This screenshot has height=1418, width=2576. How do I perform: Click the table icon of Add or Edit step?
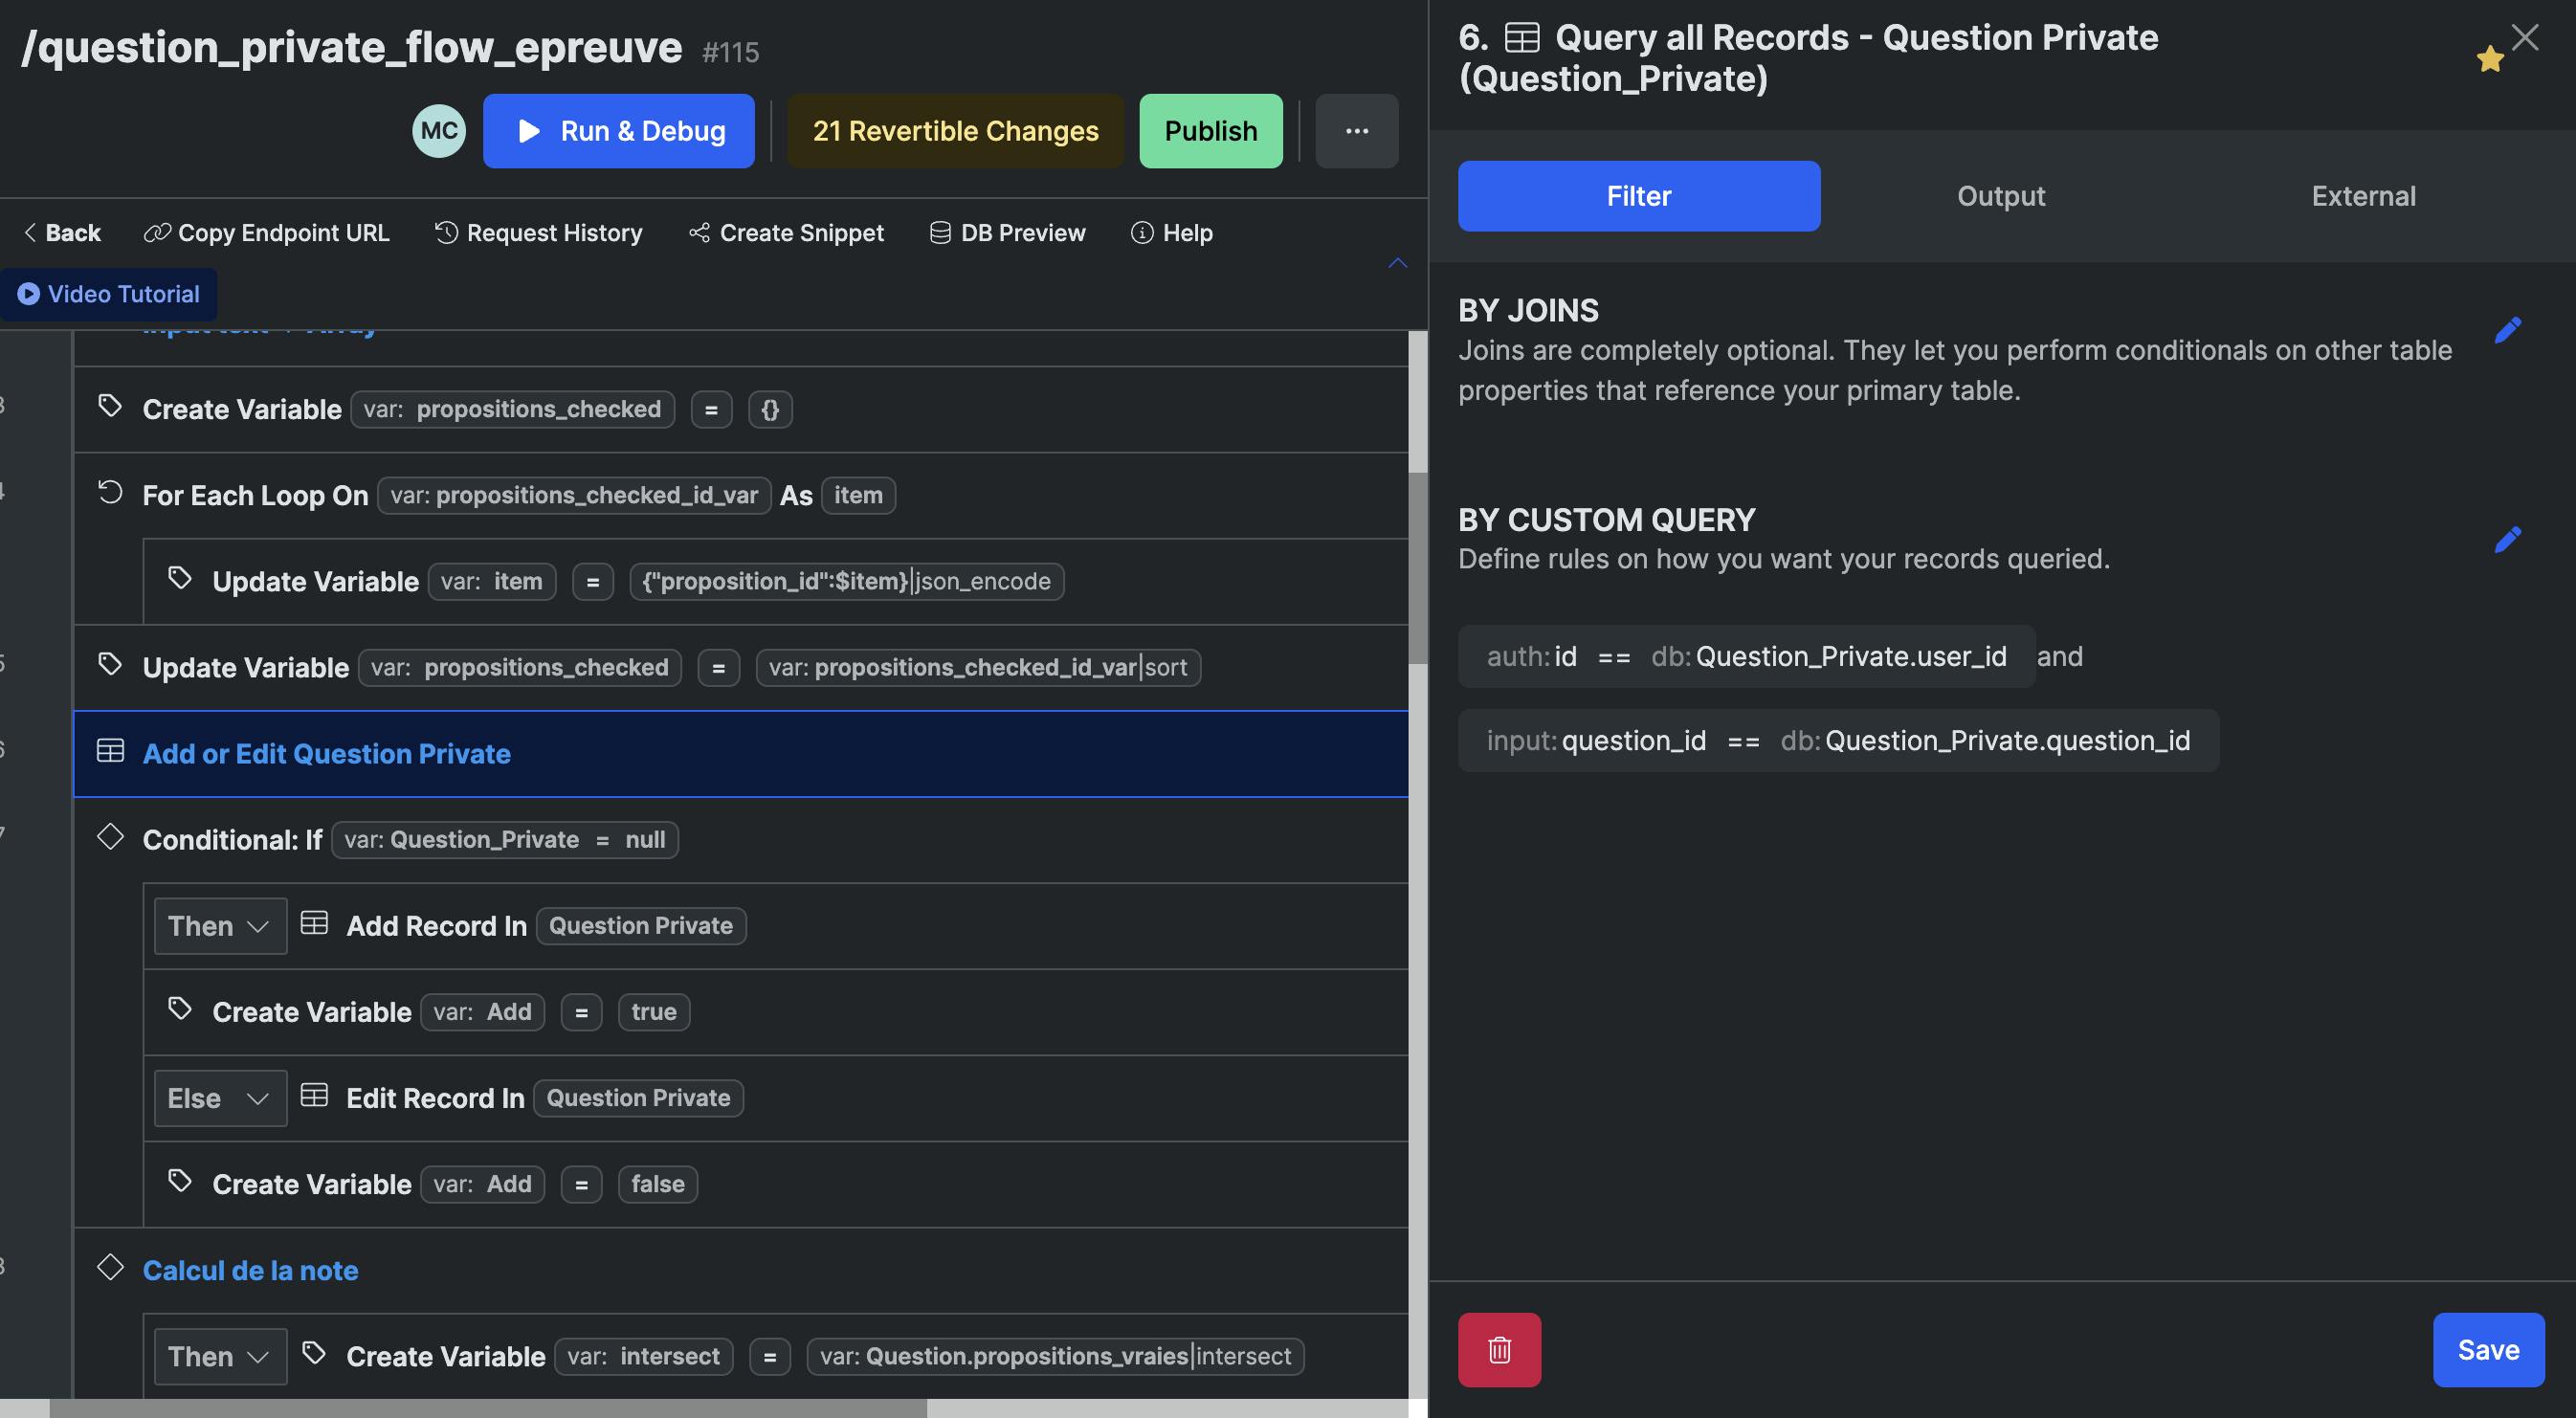(x=110, y=750)
